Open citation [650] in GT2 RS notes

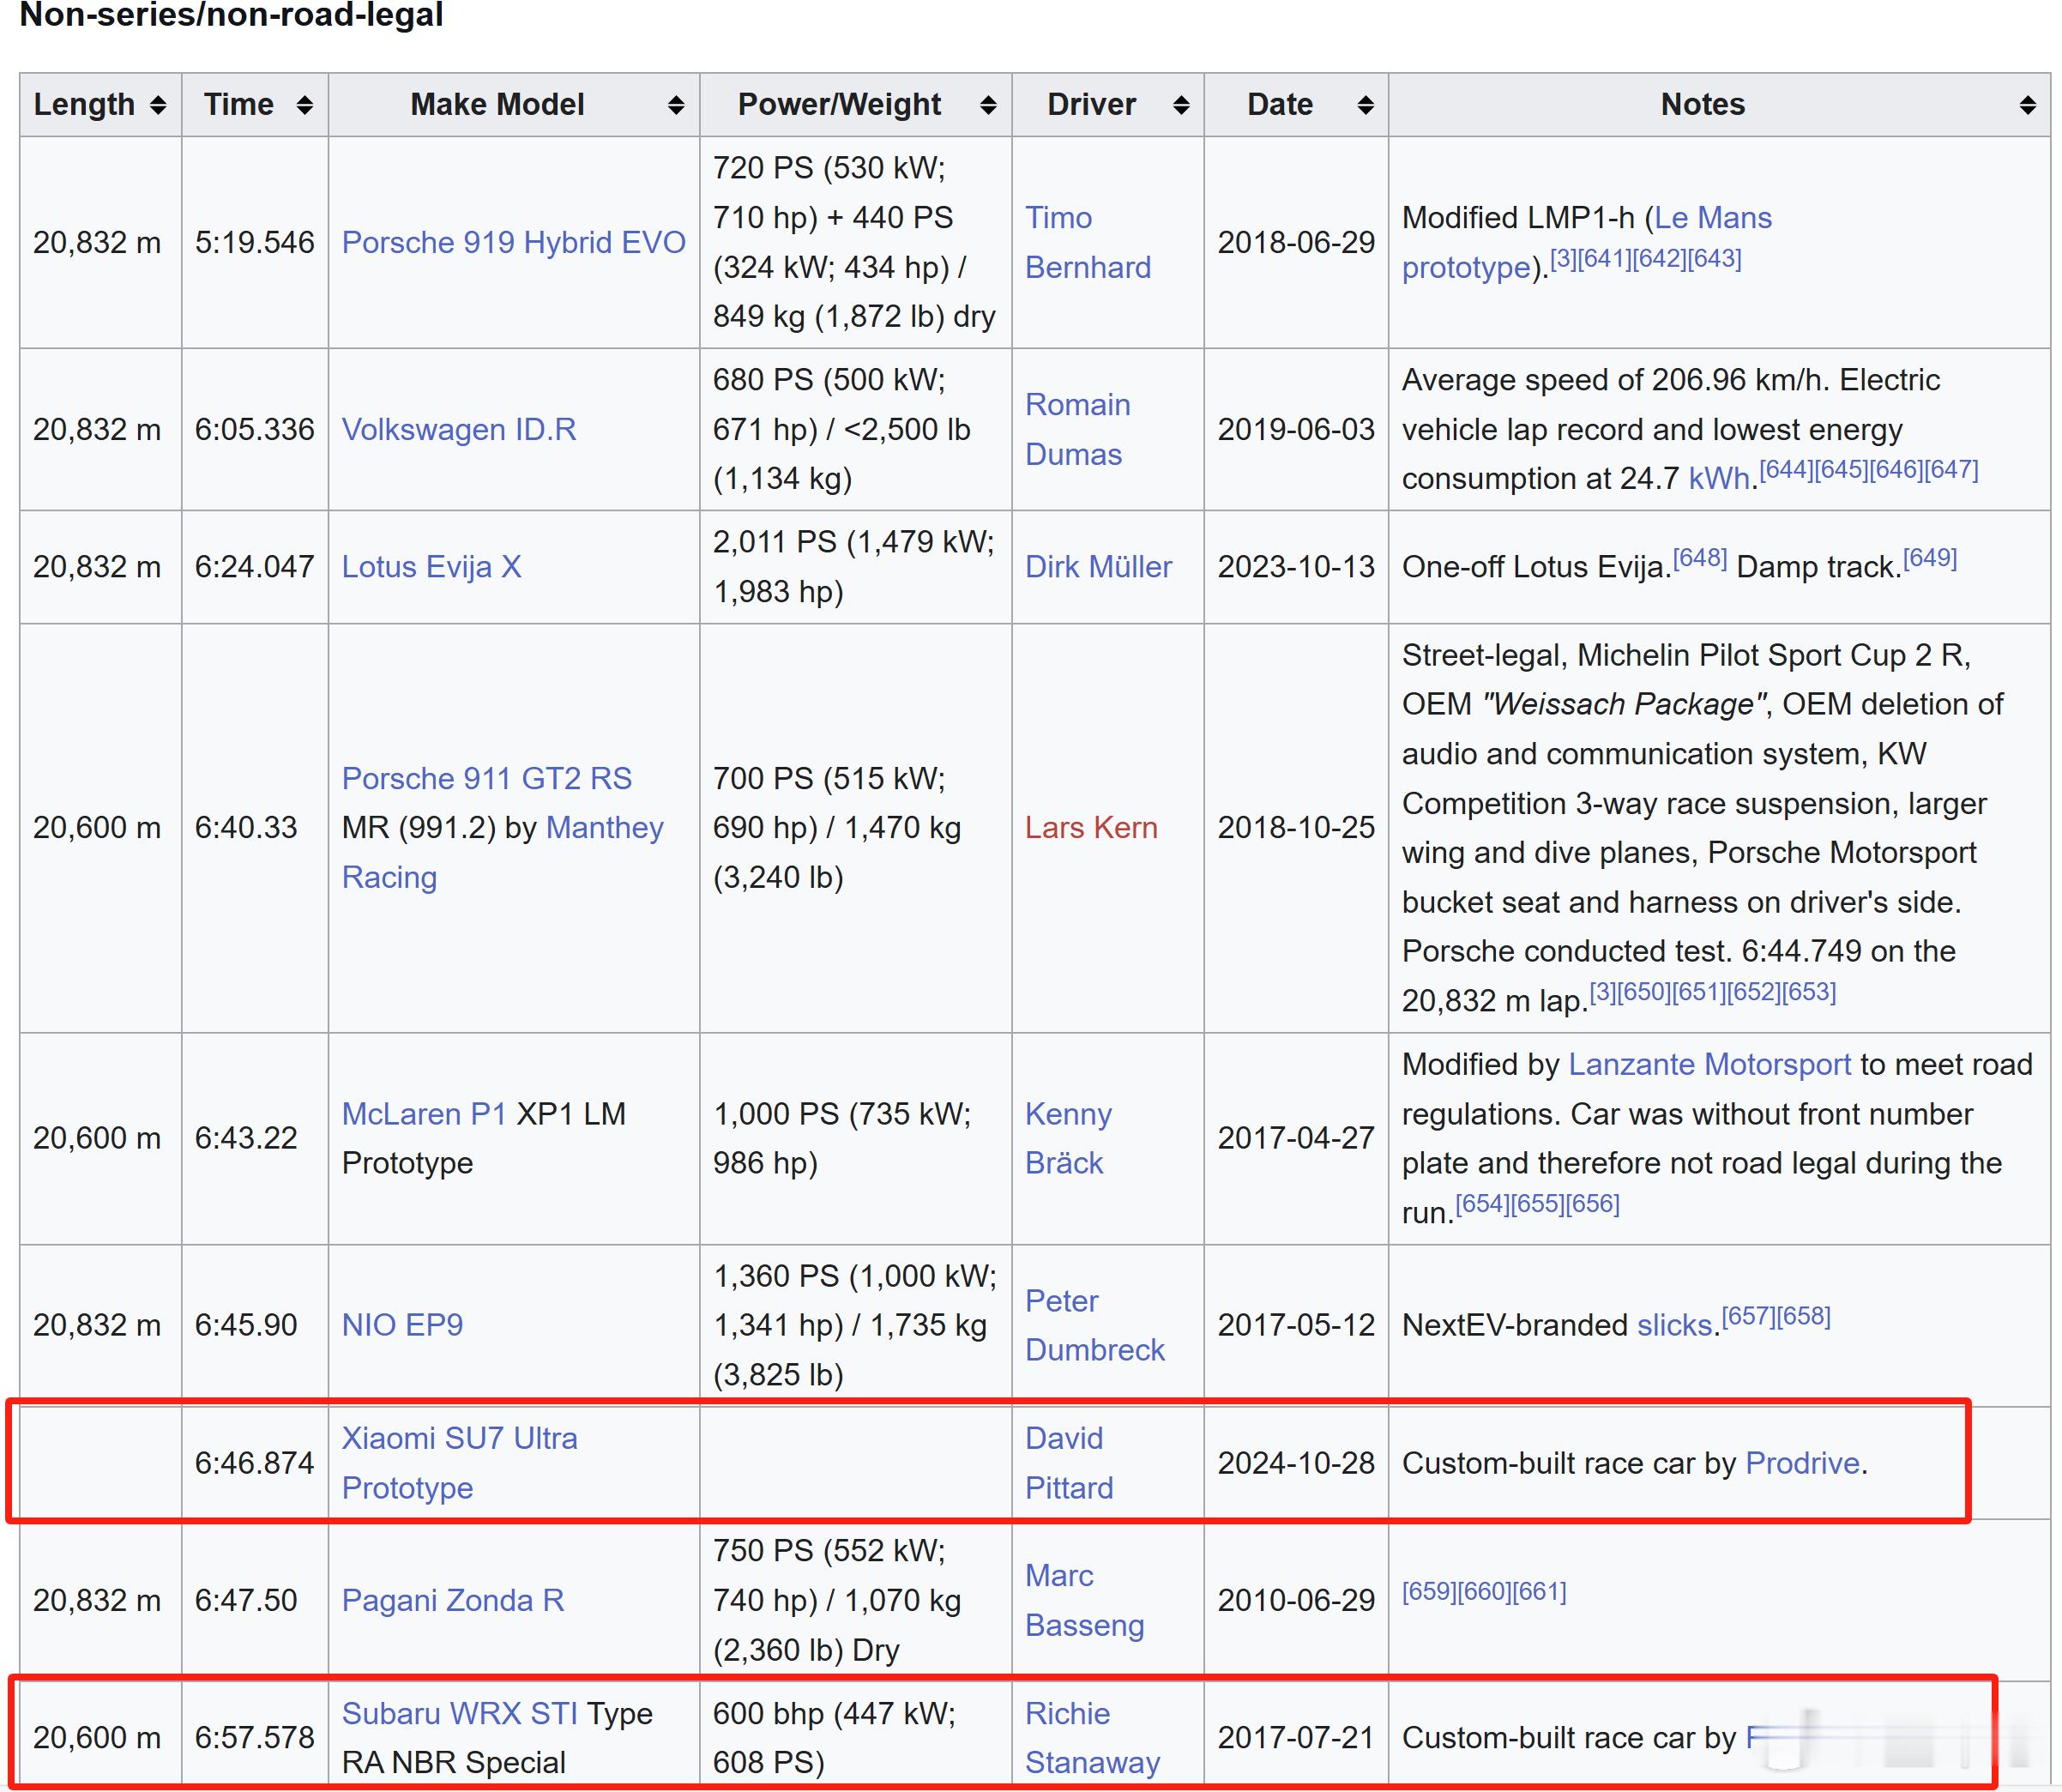point(1645,992)
